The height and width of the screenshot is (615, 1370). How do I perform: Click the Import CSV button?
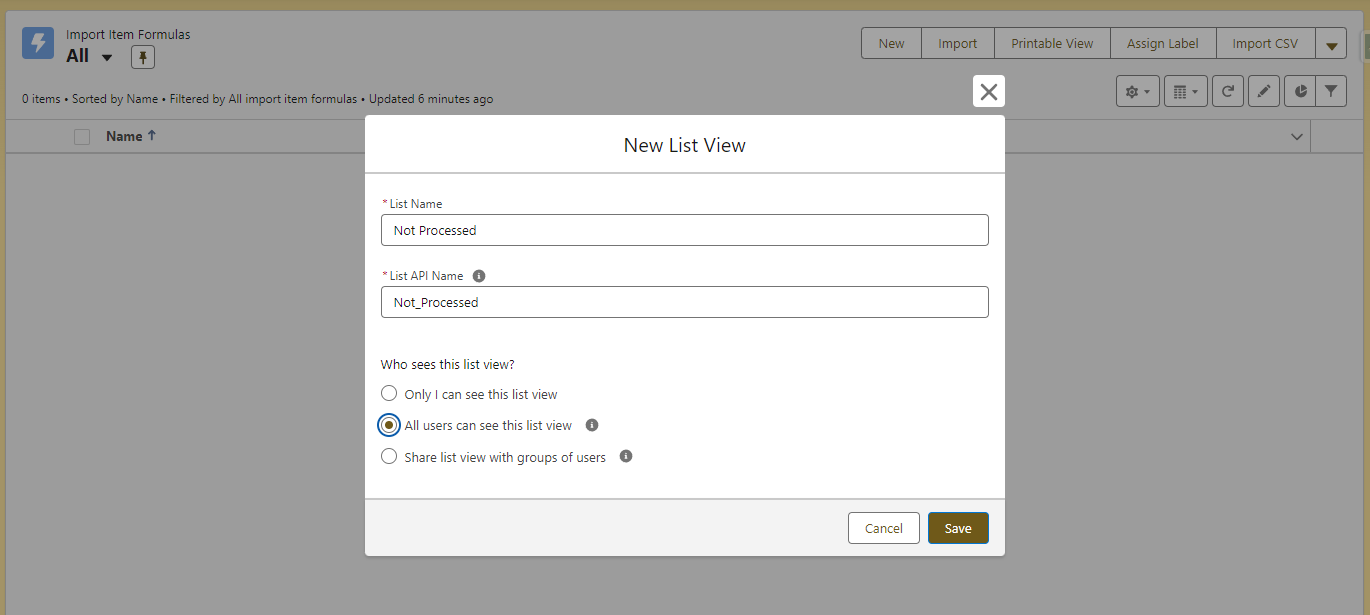pos(1265,43)
